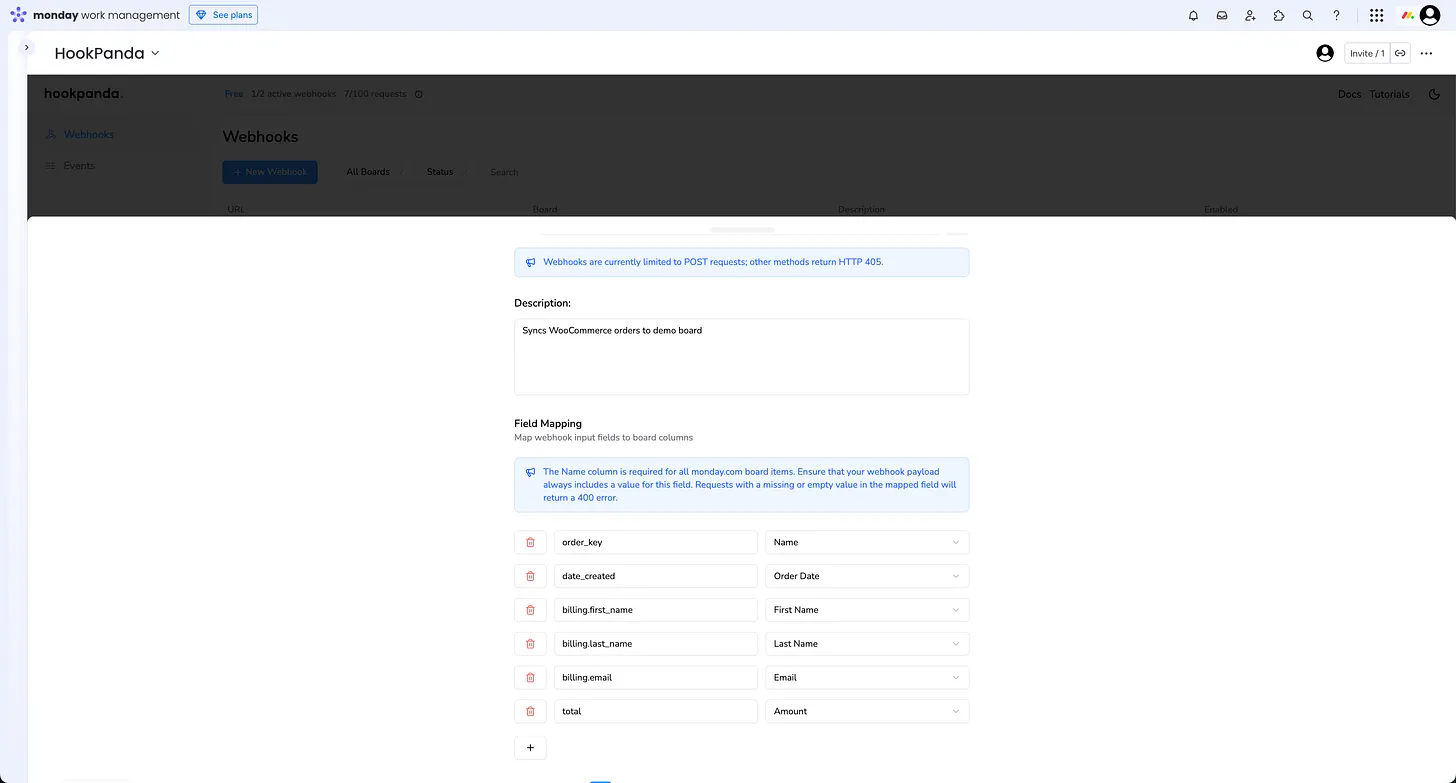Screen dimensions: 1456x783
Task: Click the billing.first_name input field
Action: (x=655, y=610)
